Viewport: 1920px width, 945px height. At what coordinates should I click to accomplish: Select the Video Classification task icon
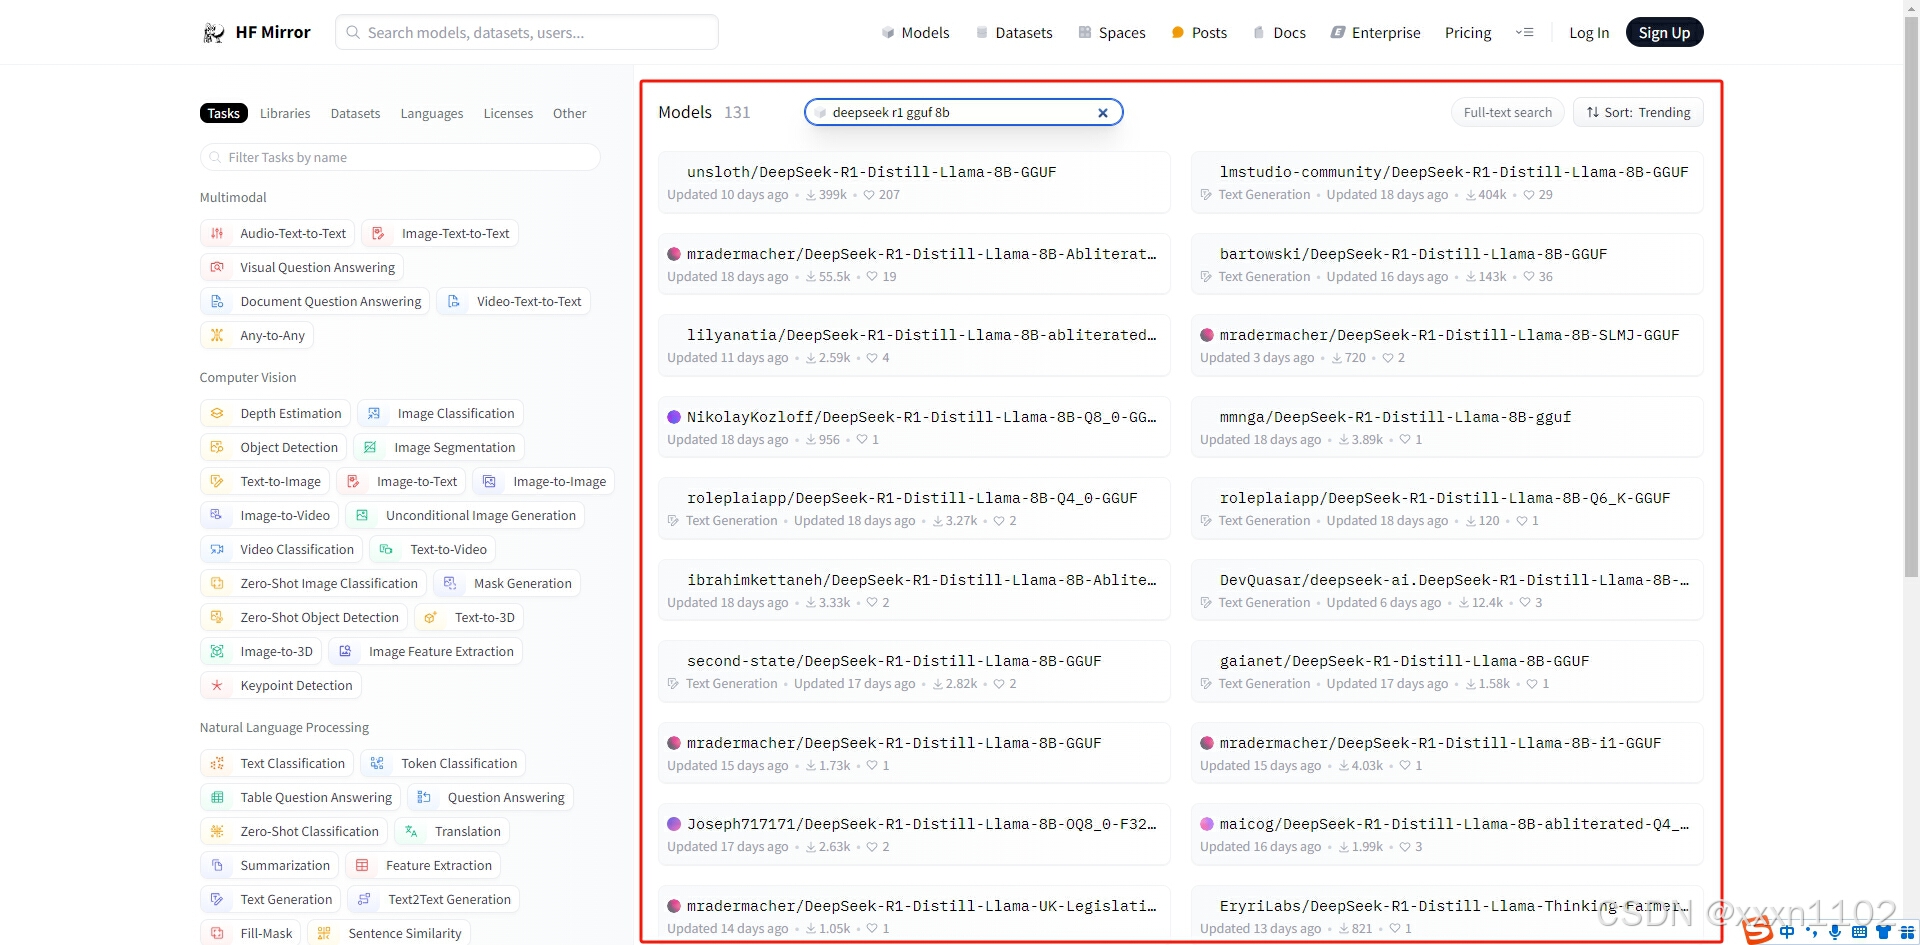point(217,550)
